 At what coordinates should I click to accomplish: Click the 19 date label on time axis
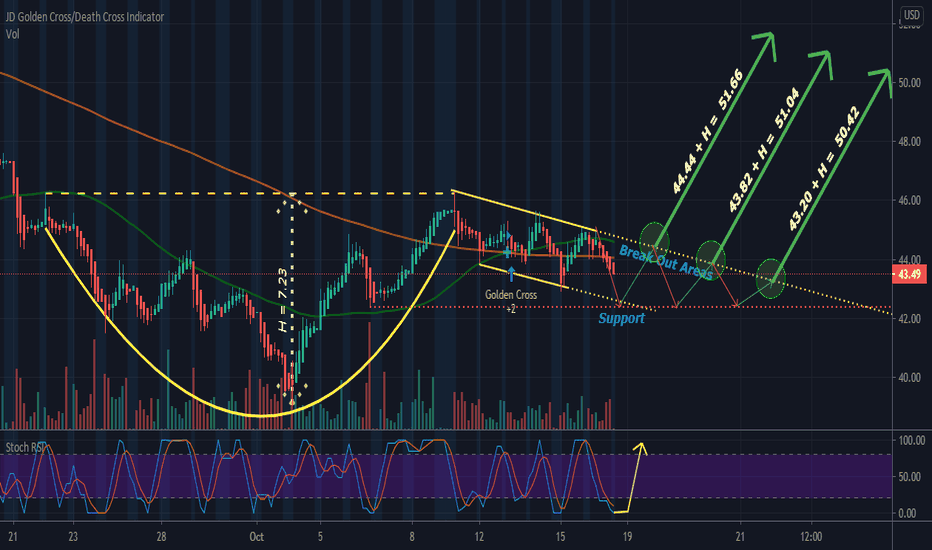coord(627,537)
